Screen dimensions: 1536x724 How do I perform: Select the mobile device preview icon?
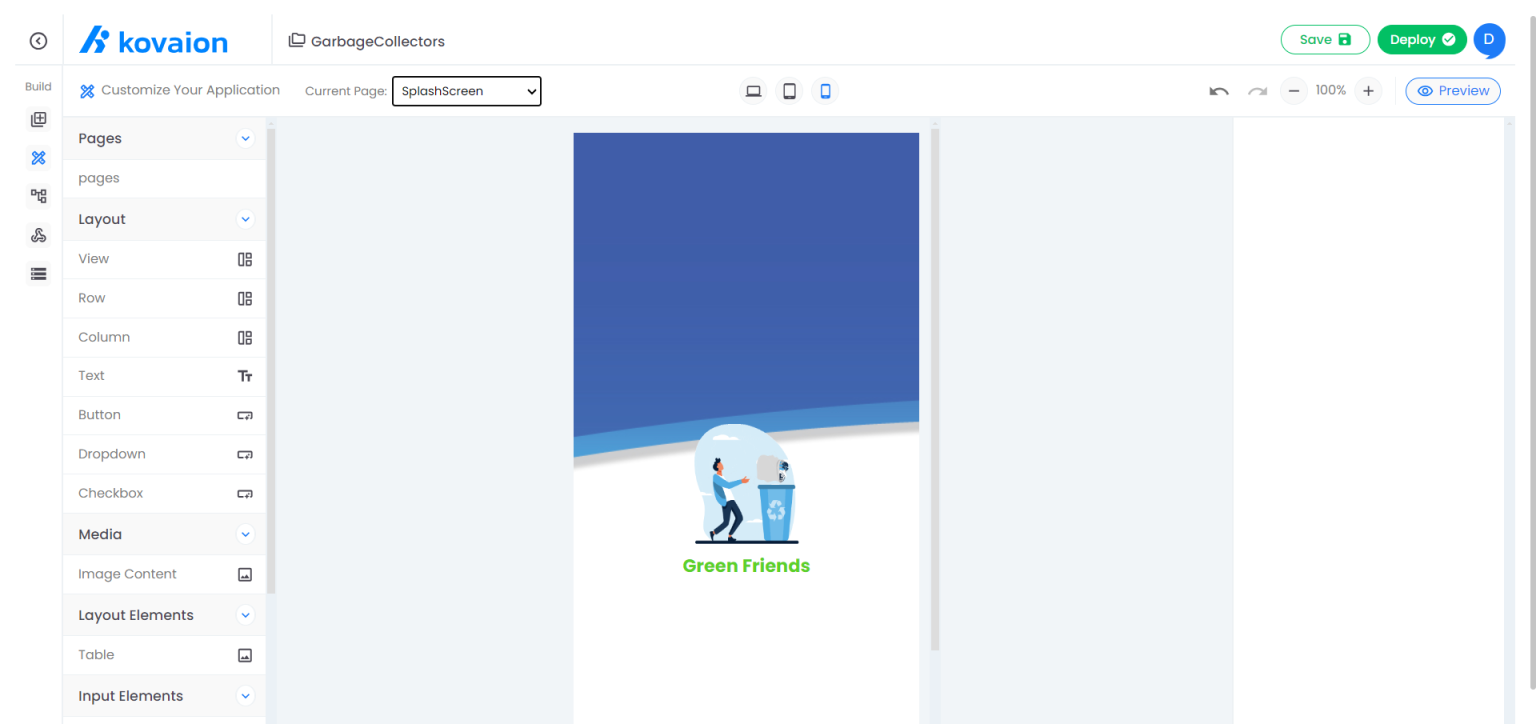click(x=824, y=90)
